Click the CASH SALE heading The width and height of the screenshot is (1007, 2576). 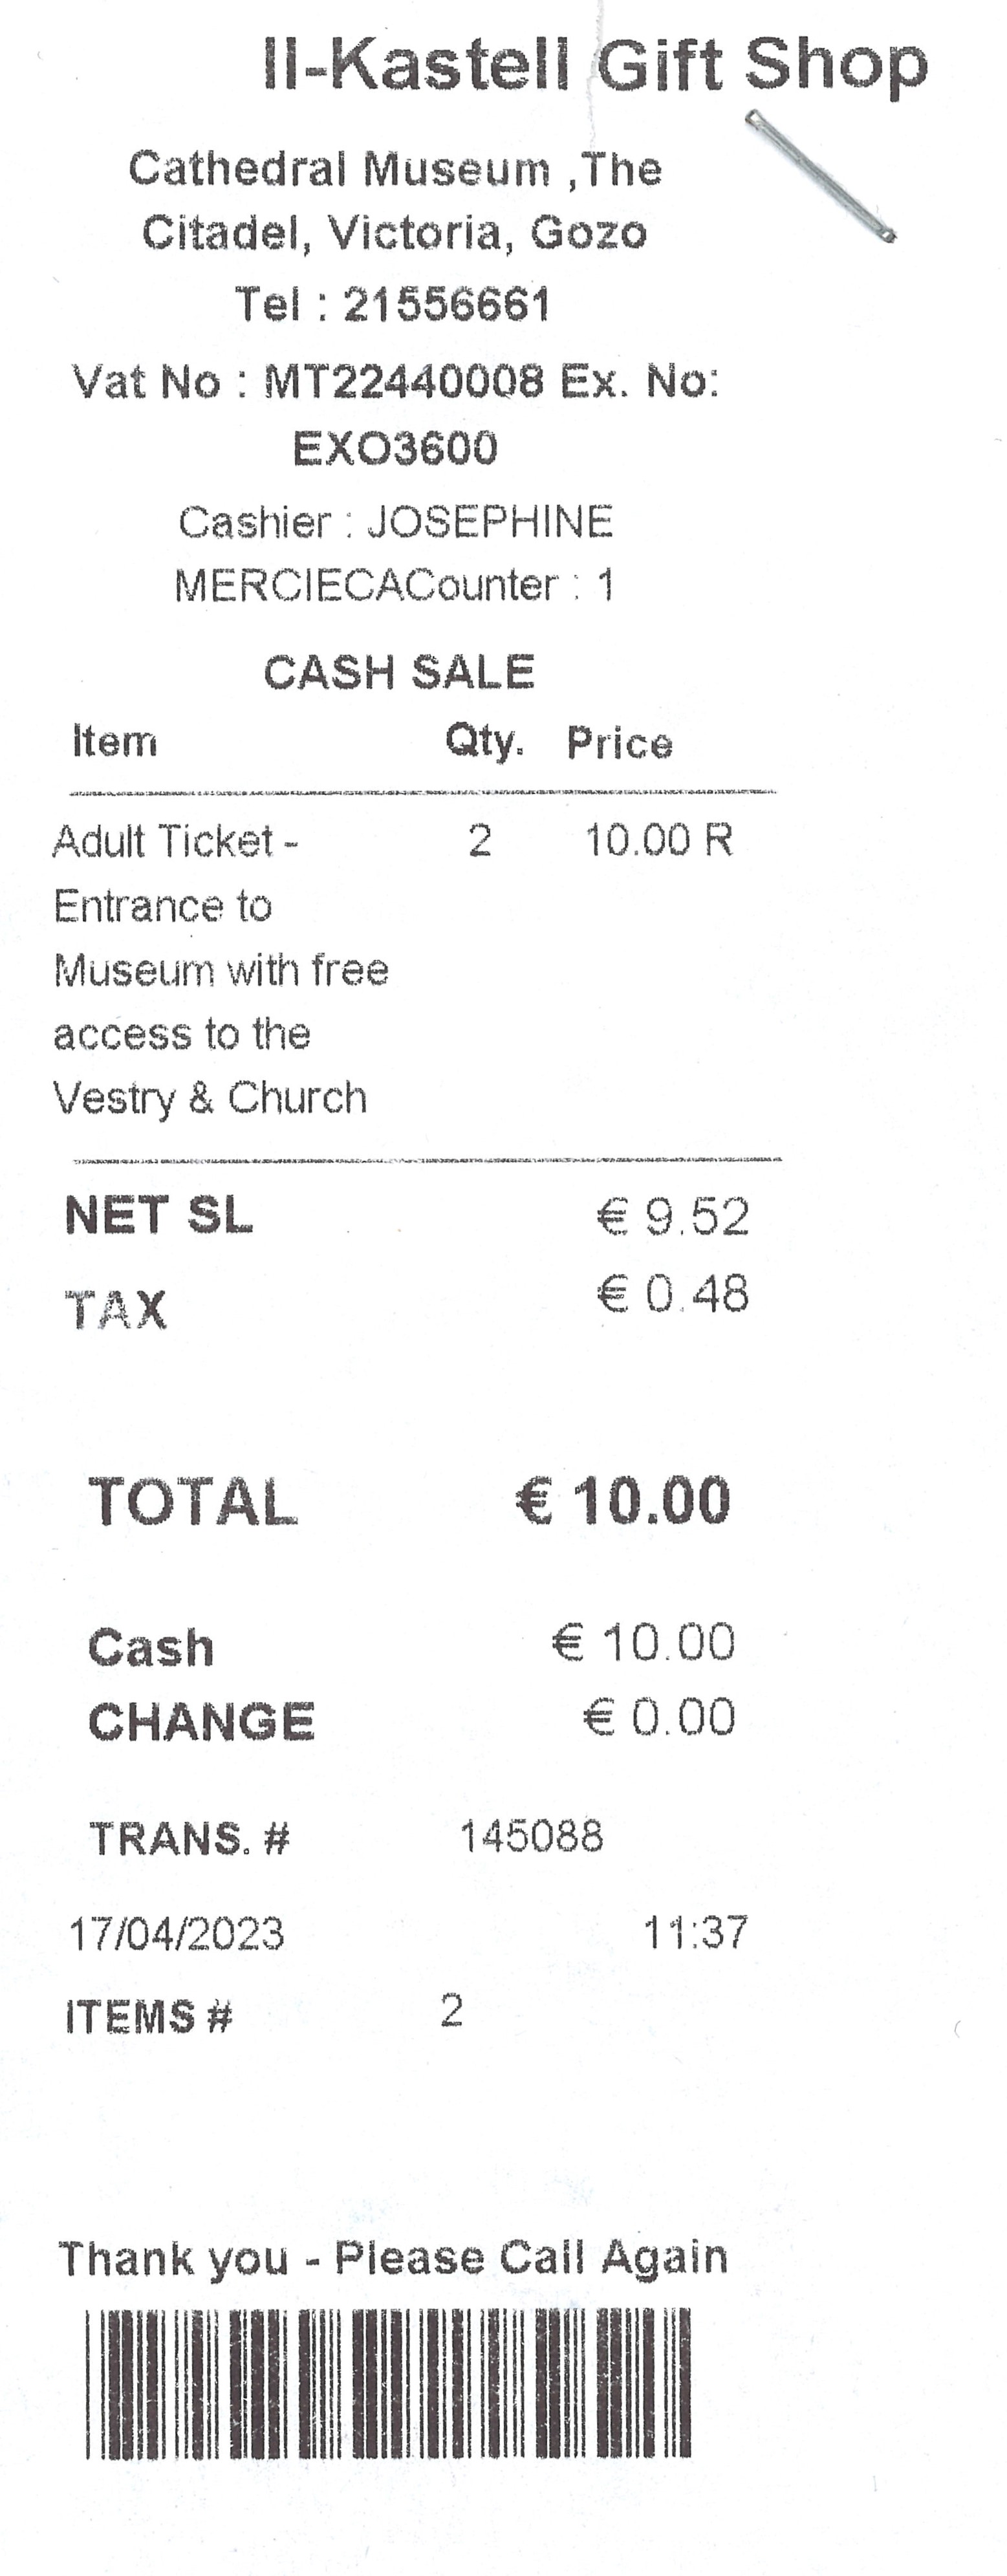click(x=399, y=672)
